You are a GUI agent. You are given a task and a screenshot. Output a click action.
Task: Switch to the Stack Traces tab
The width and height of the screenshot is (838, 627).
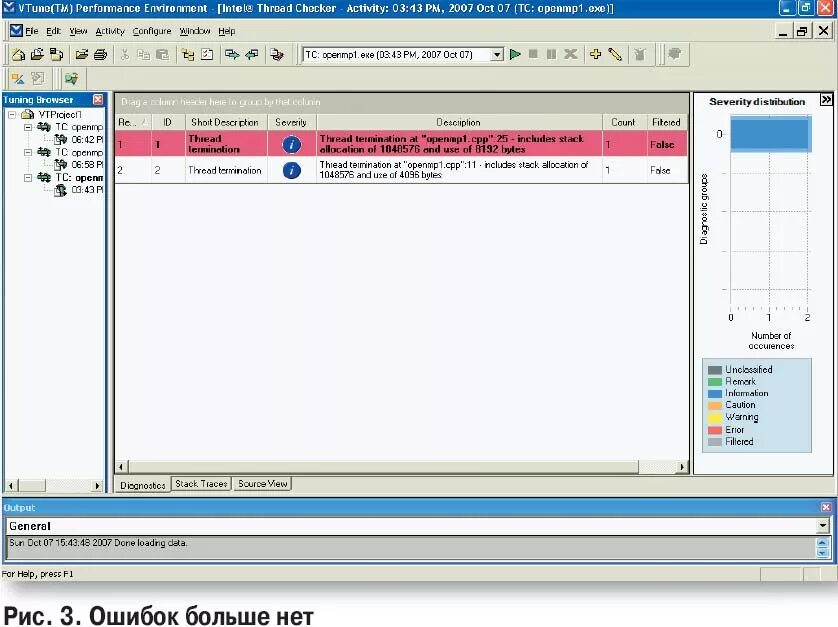201,484
